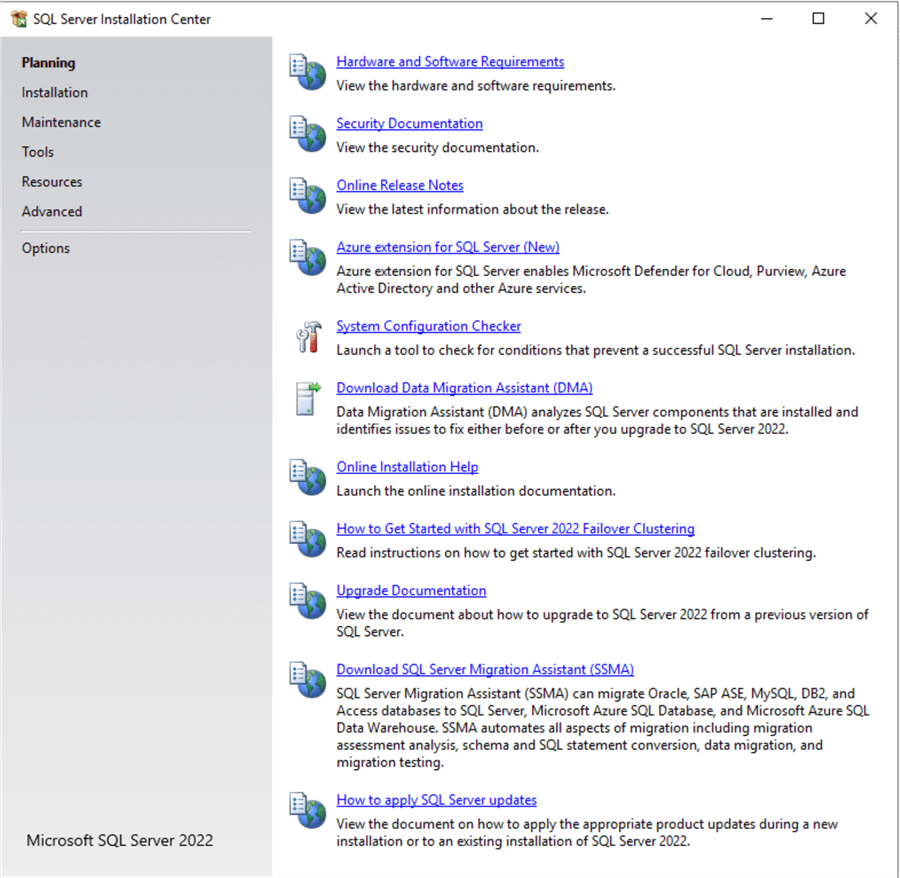This screenshot has height=878, width=900.
Task: Open the Azure extension for SQL Server link
Action: (448, 246)
